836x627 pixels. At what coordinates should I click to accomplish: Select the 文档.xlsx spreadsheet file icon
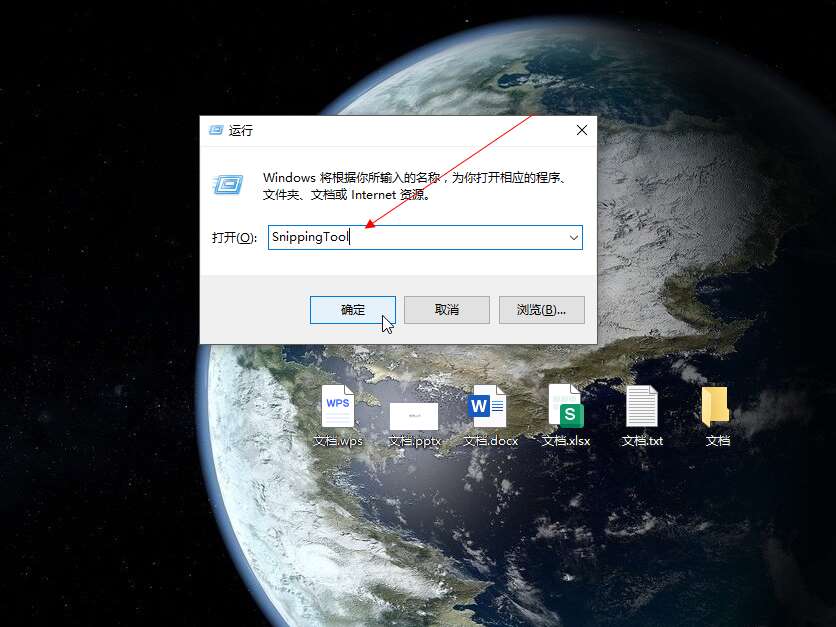tap(566, 406)
